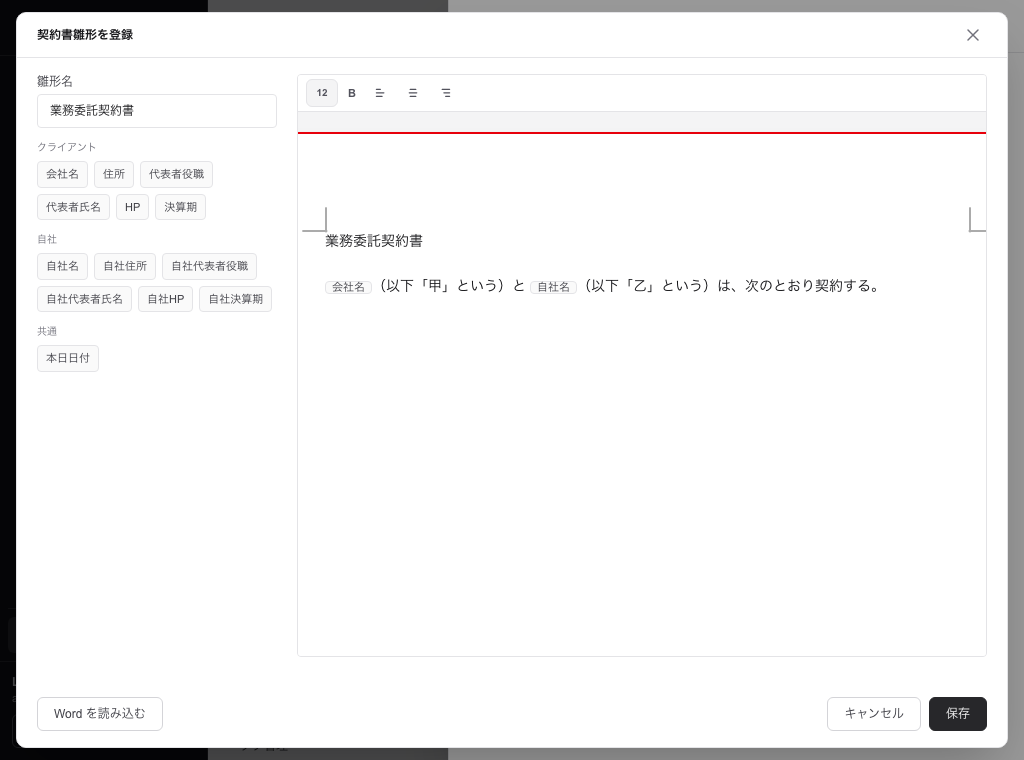Click the （以下「甲」という）と text in document

click(x=451, y=286)
